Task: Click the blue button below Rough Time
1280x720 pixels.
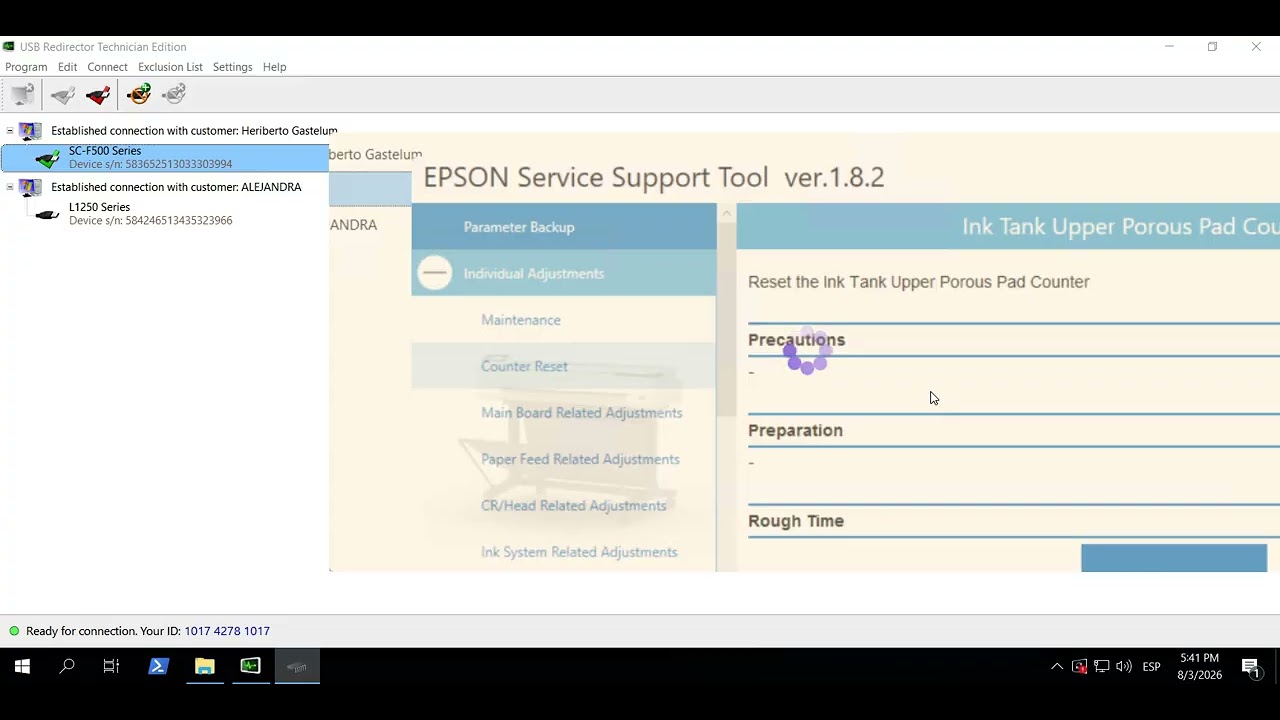Action: pyautogui.click(x=1174, y=558)
